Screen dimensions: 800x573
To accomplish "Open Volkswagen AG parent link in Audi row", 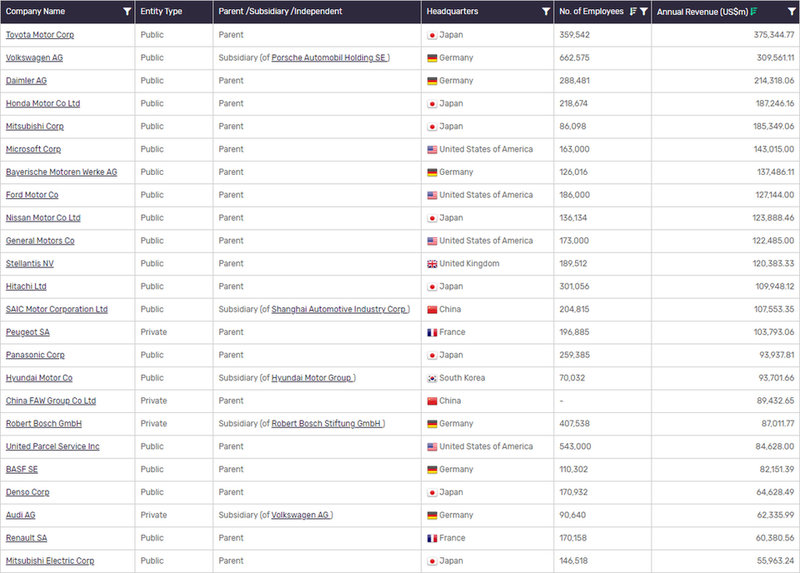I will 300,515.
